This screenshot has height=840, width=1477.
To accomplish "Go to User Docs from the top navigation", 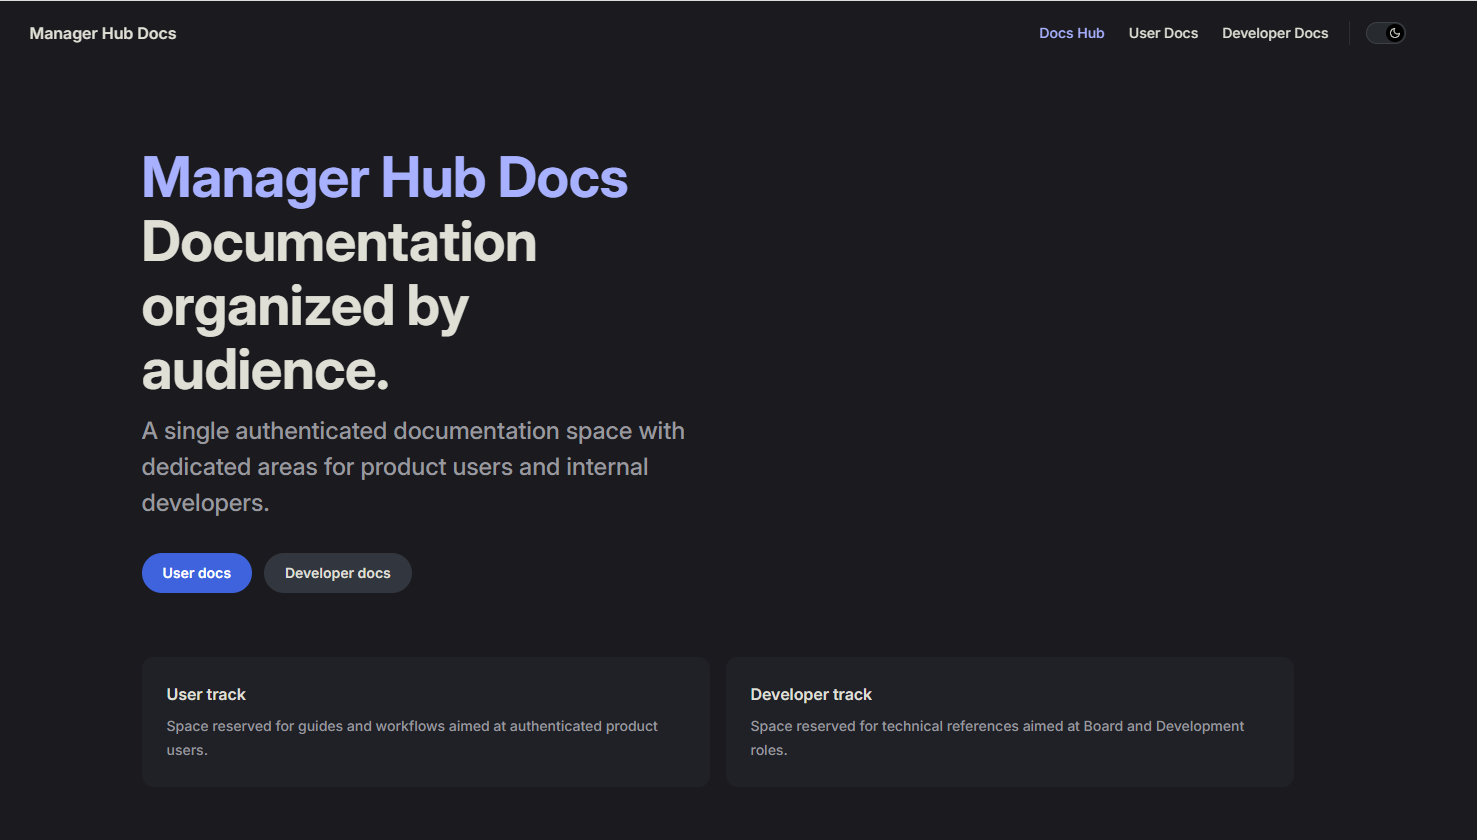I will click(x=1163, y=32).
